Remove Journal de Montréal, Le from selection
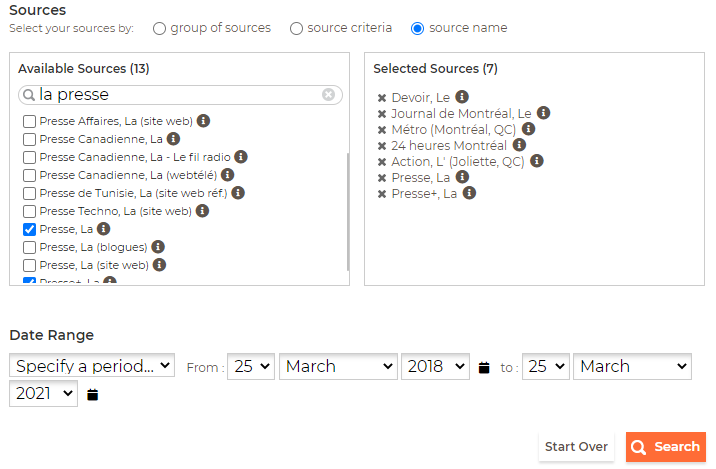716x469 pixels. coord(382,114)
